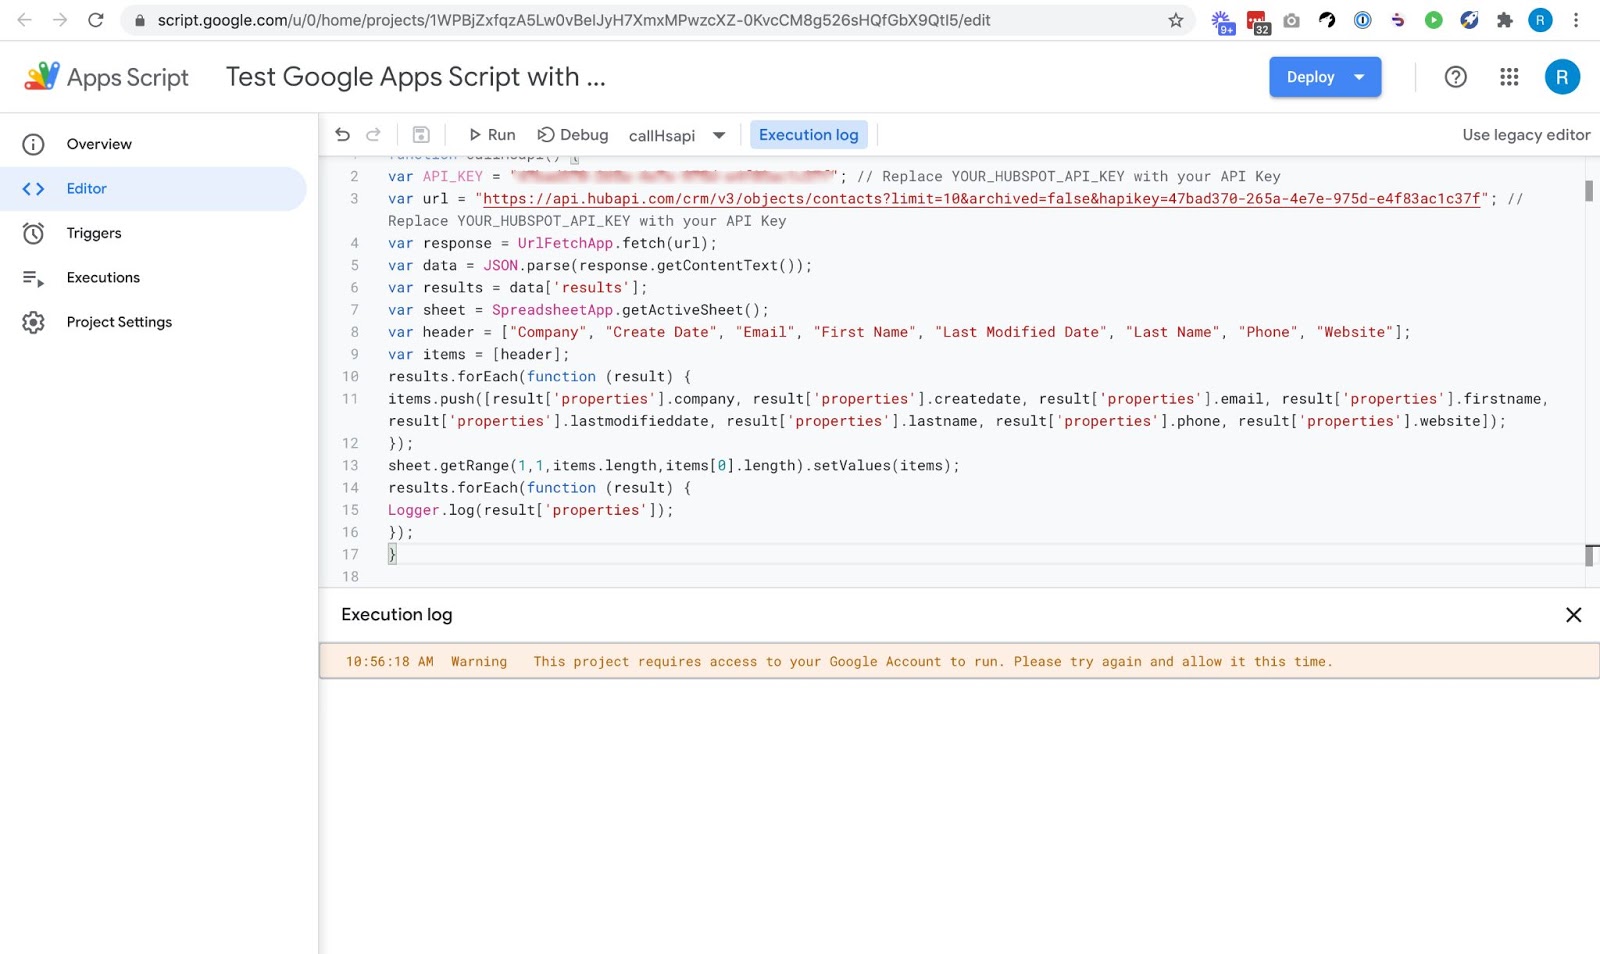The height and width of the screenshot is (954, 1600).
Task: Open the Help question mark icon
Action: (1456, 77)
